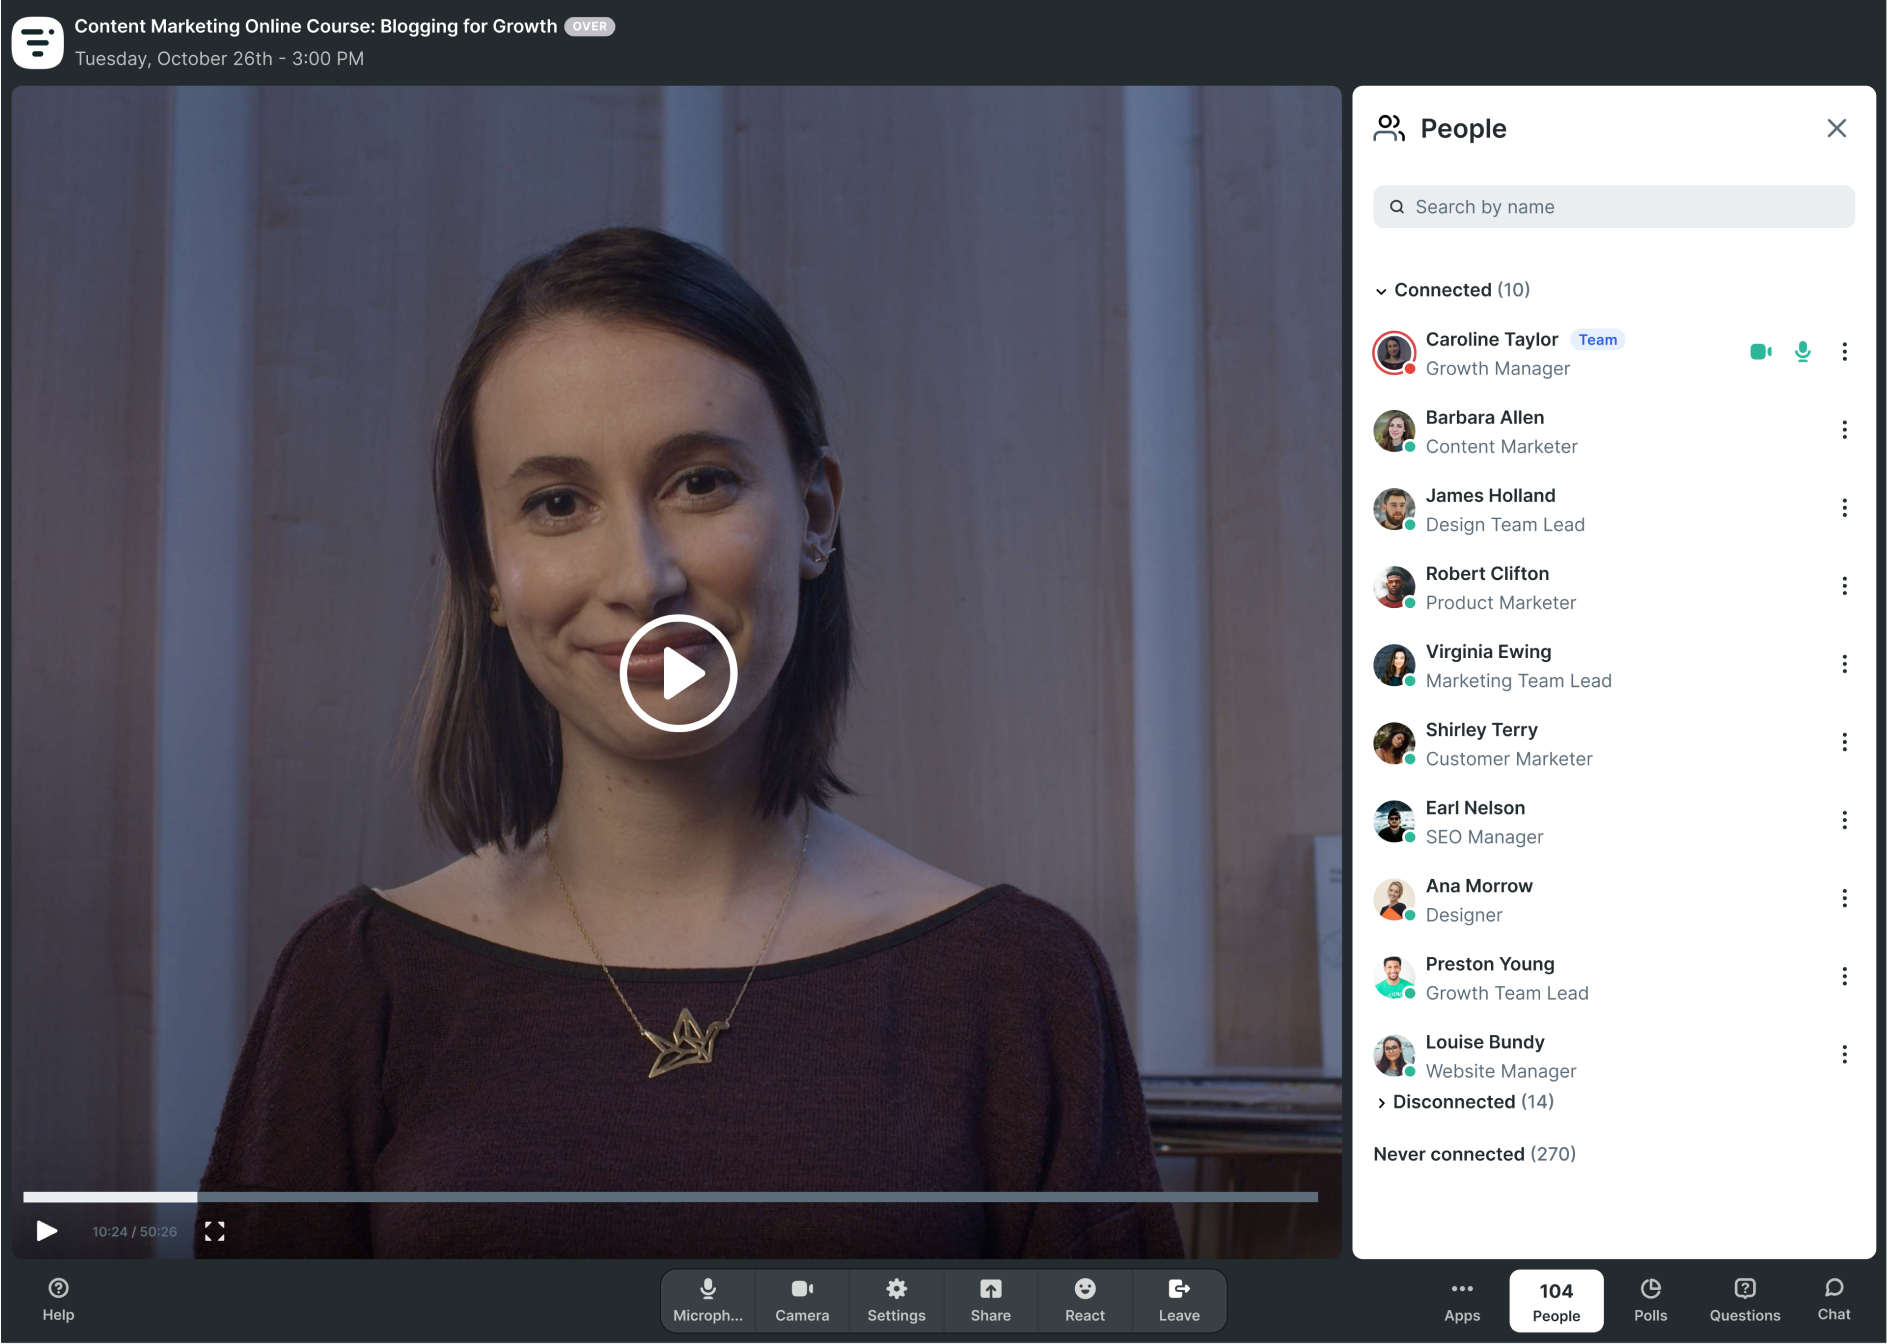Open more options for Virginia Ewing
This screenshot has height=1344, width=1887.
(x=1844, y=664)
